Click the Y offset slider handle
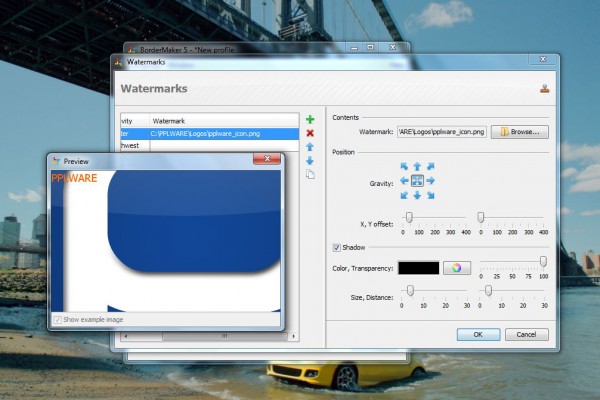Image resolution: width=600 pixels, height=400 pixels. pyautogui.click(x=481, y=217)
